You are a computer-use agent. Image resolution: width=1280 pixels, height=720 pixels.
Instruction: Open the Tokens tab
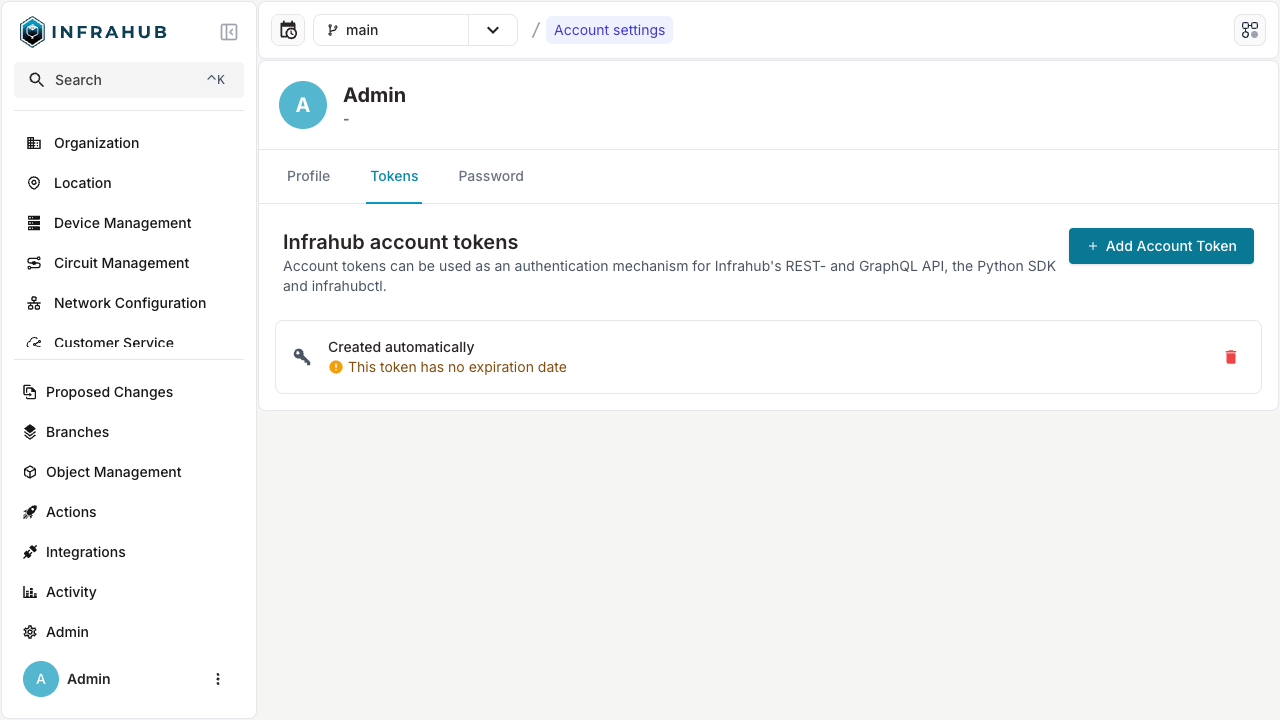coord(394,176)
